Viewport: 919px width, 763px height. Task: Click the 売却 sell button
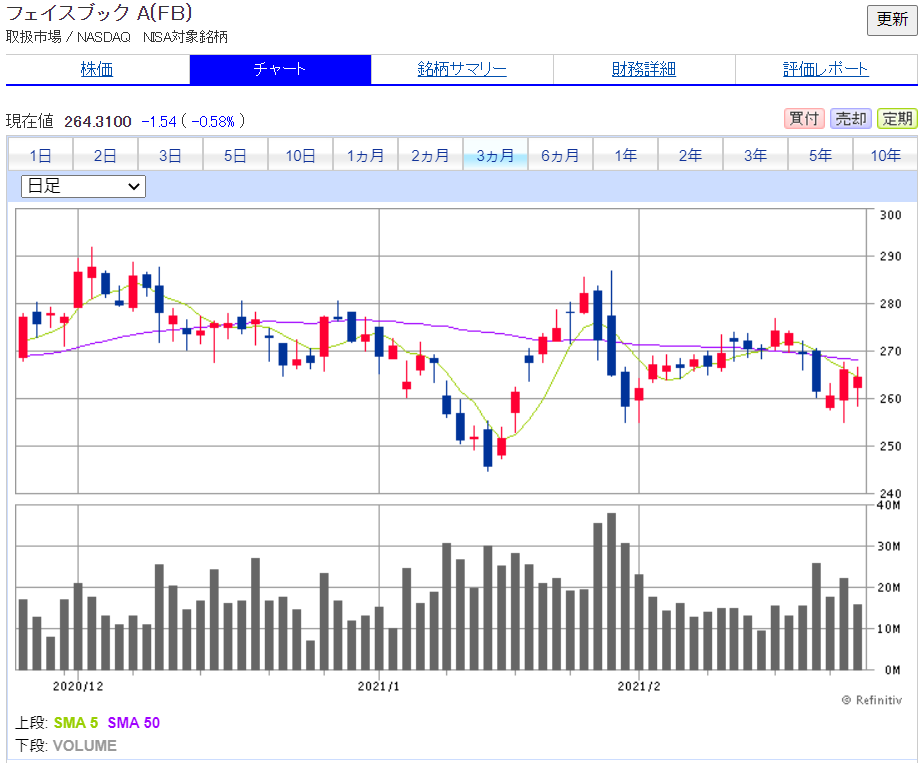point(851,119)
